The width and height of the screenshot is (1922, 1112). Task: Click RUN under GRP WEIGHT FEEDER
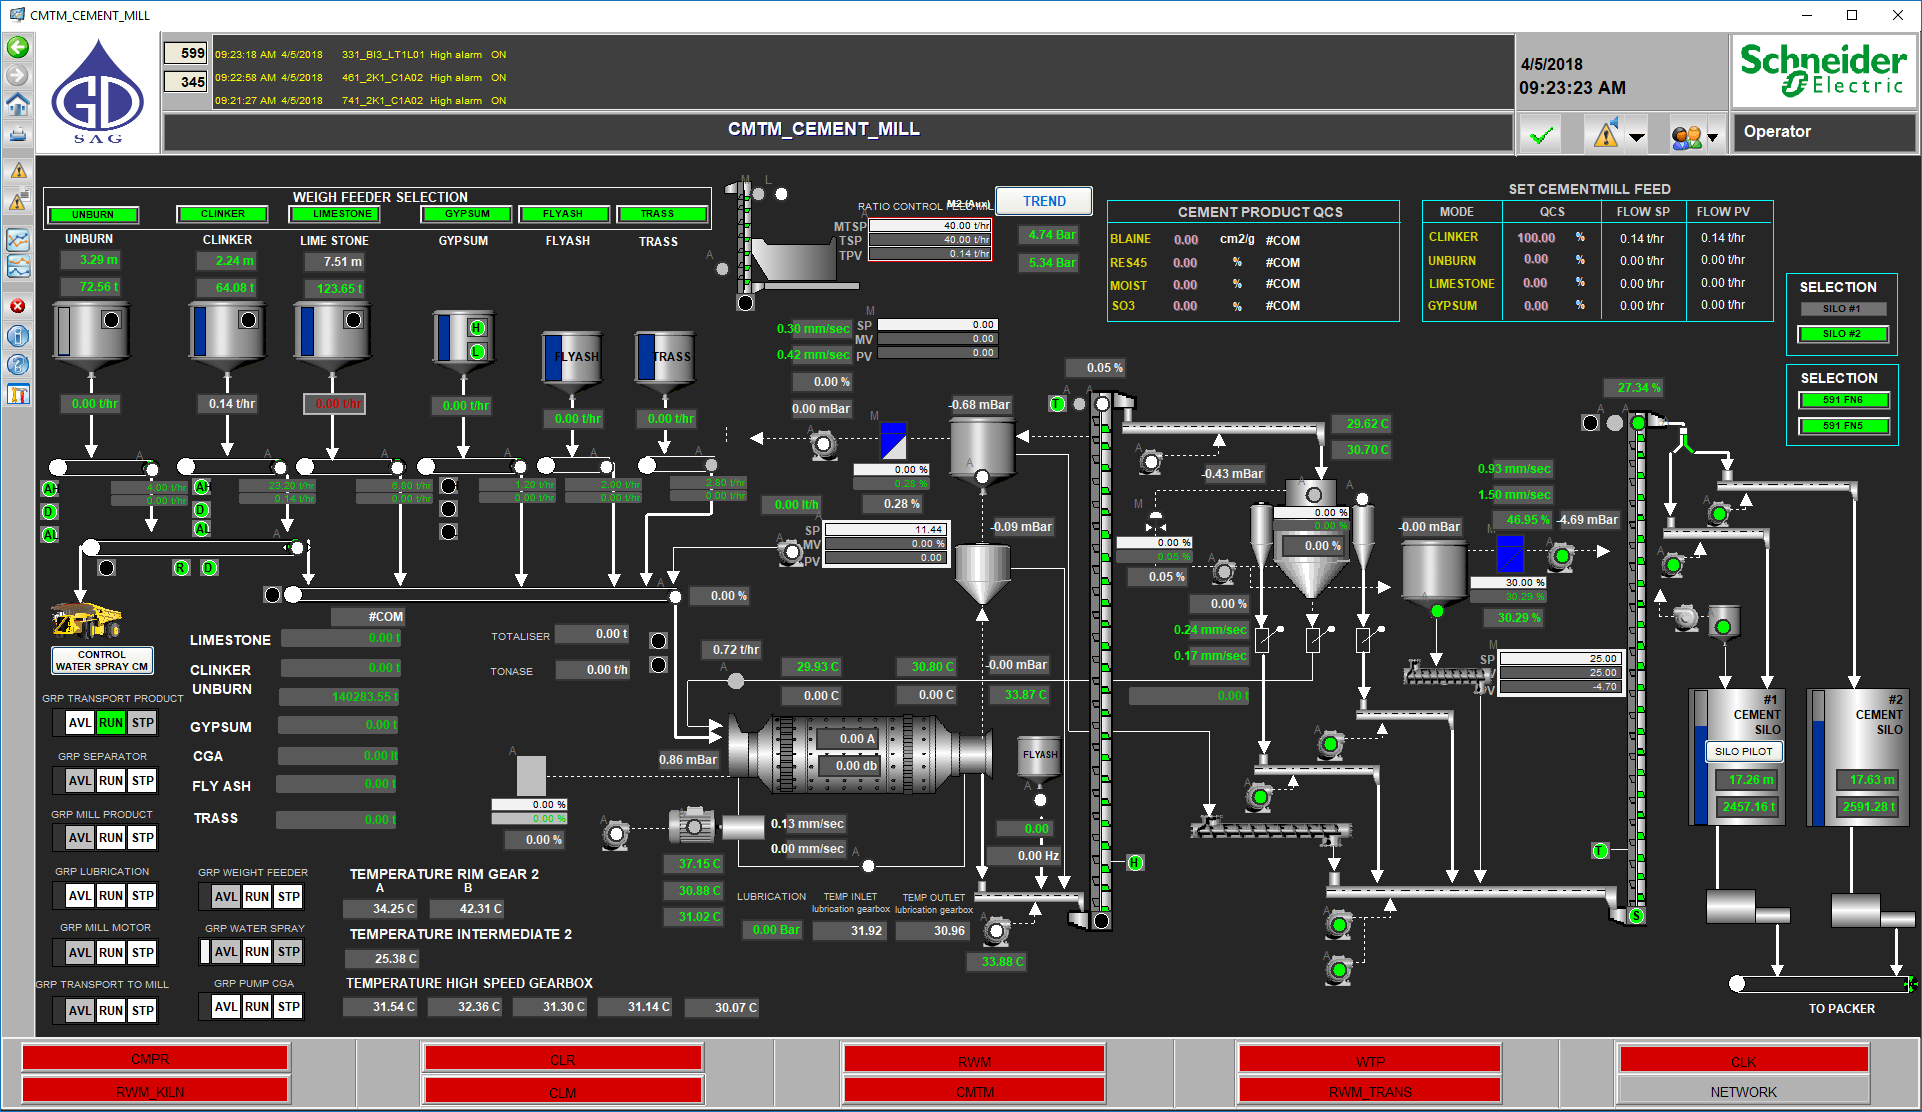(x=257, y=896)
